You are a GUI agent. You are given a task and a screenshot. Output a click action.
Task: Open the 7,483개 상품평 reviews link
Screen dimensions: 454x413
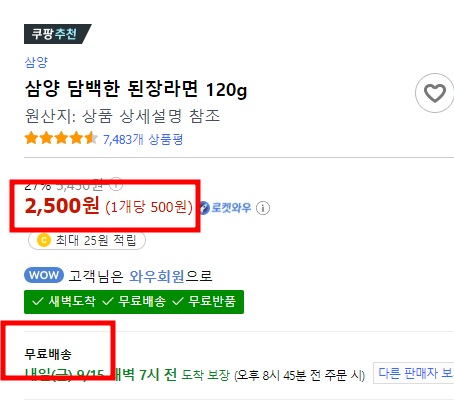pos(143,139)
